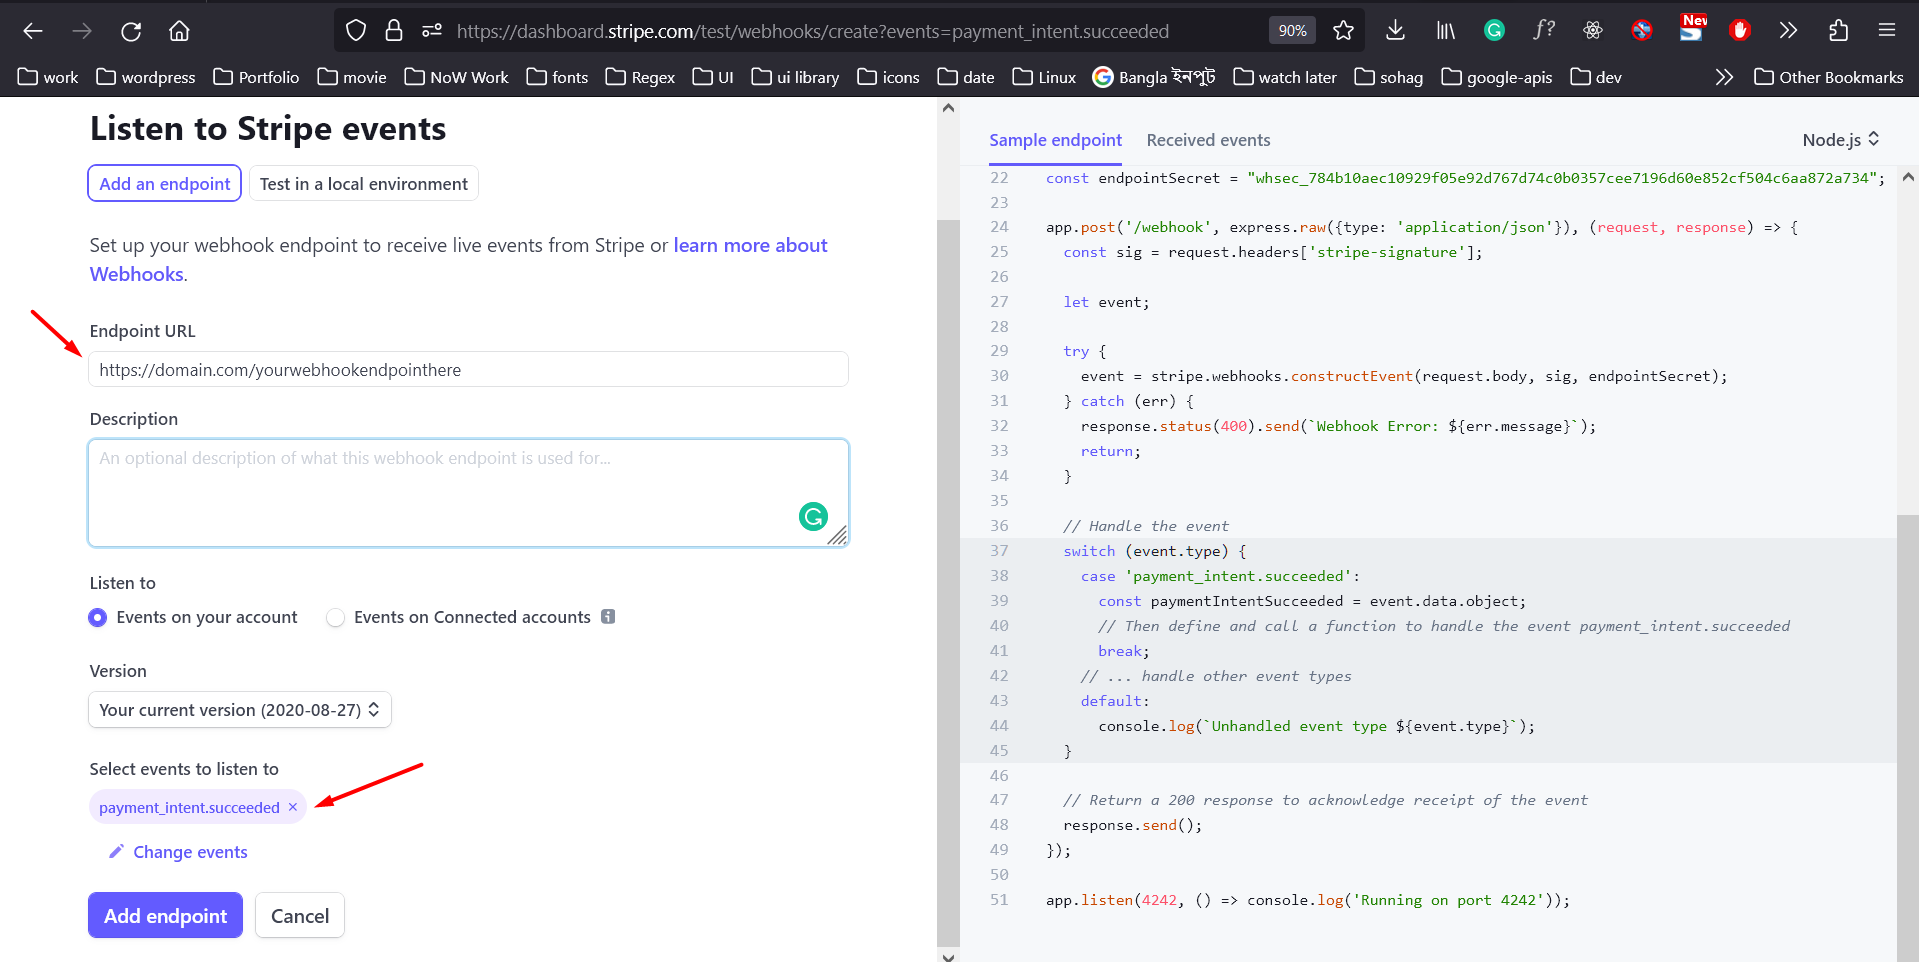
Task: Change the 90% zoom level indicator
Action: point(1292,31)
